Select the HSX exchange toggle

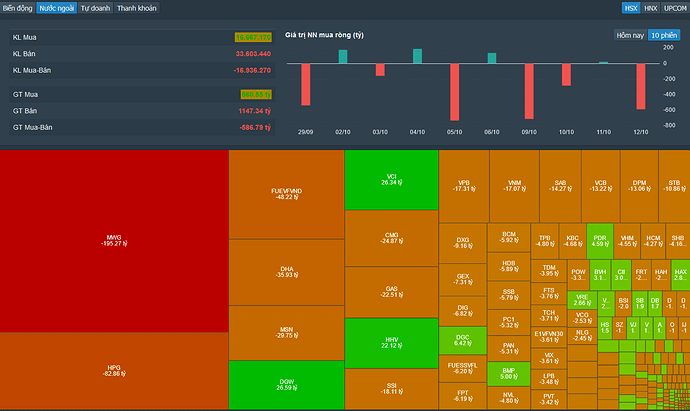(631, 8)
